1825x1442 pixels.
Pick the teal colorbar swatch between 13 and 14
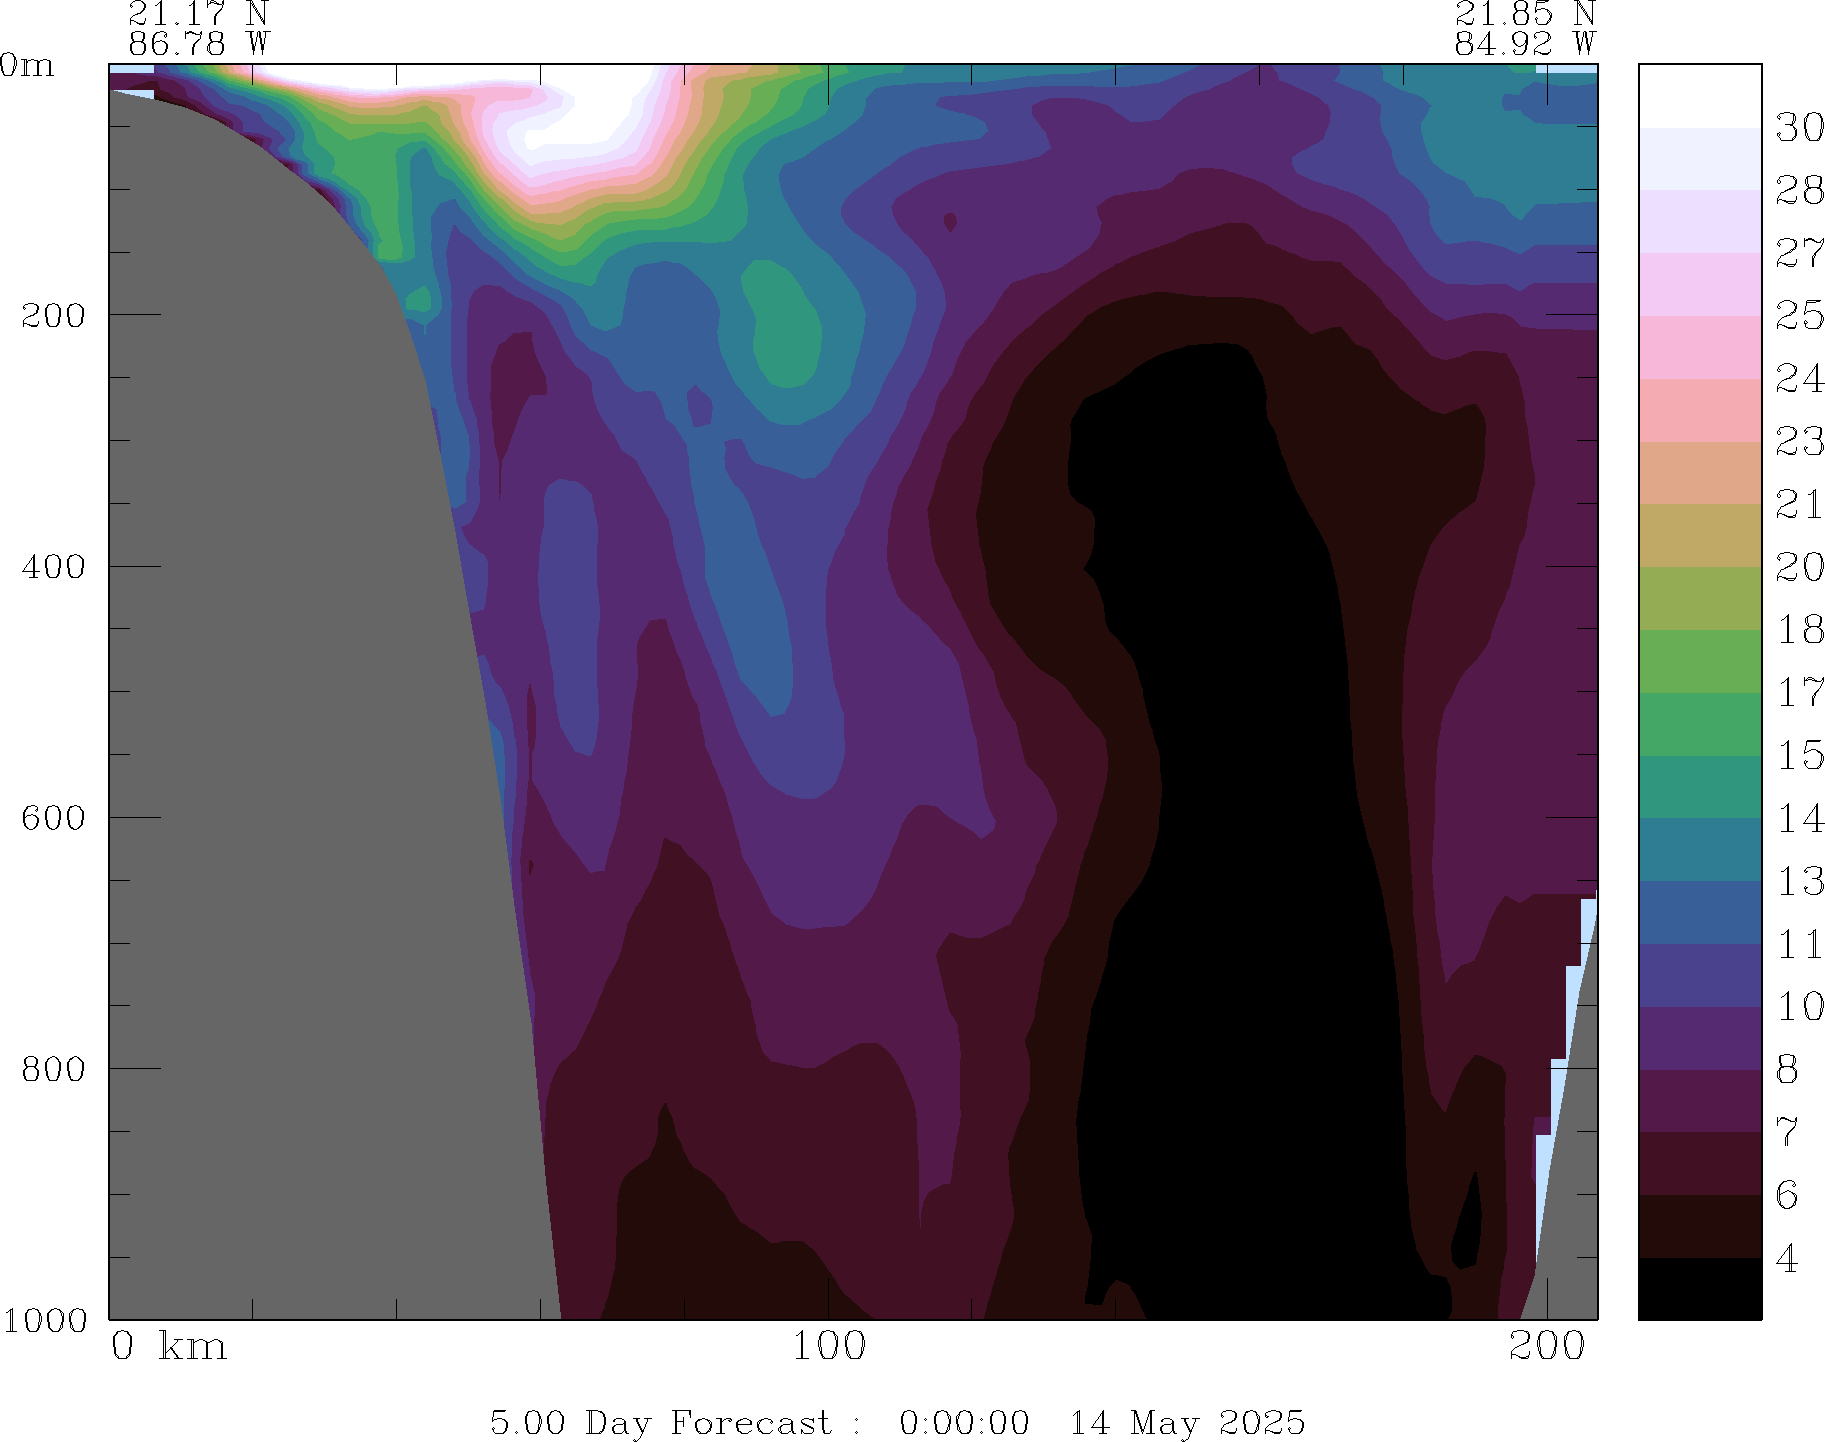[x=1700, y=850]
